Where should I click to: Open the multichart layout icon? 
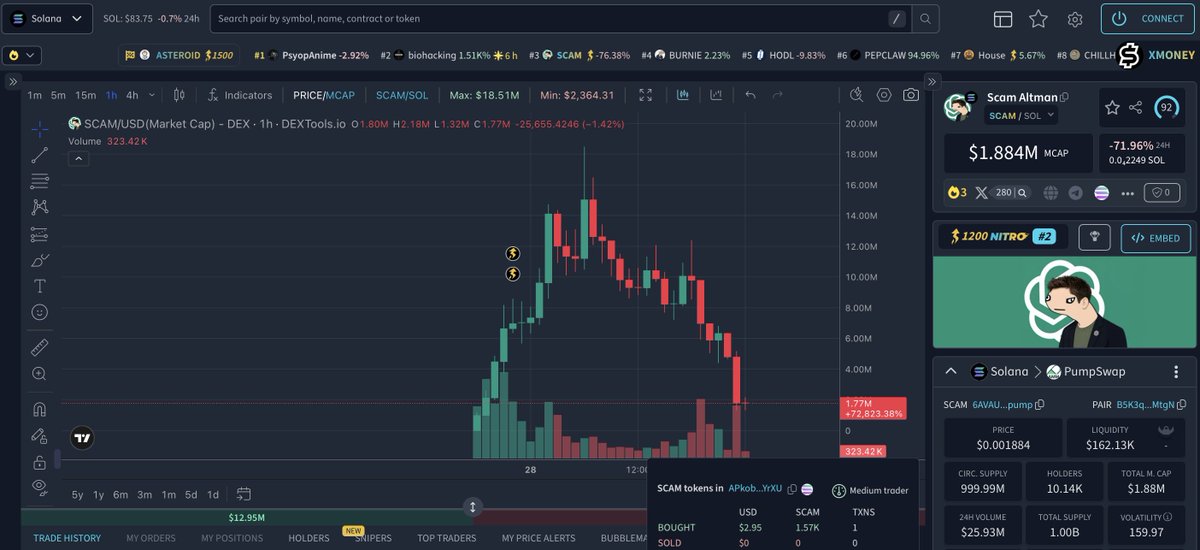coord(1003,19)
